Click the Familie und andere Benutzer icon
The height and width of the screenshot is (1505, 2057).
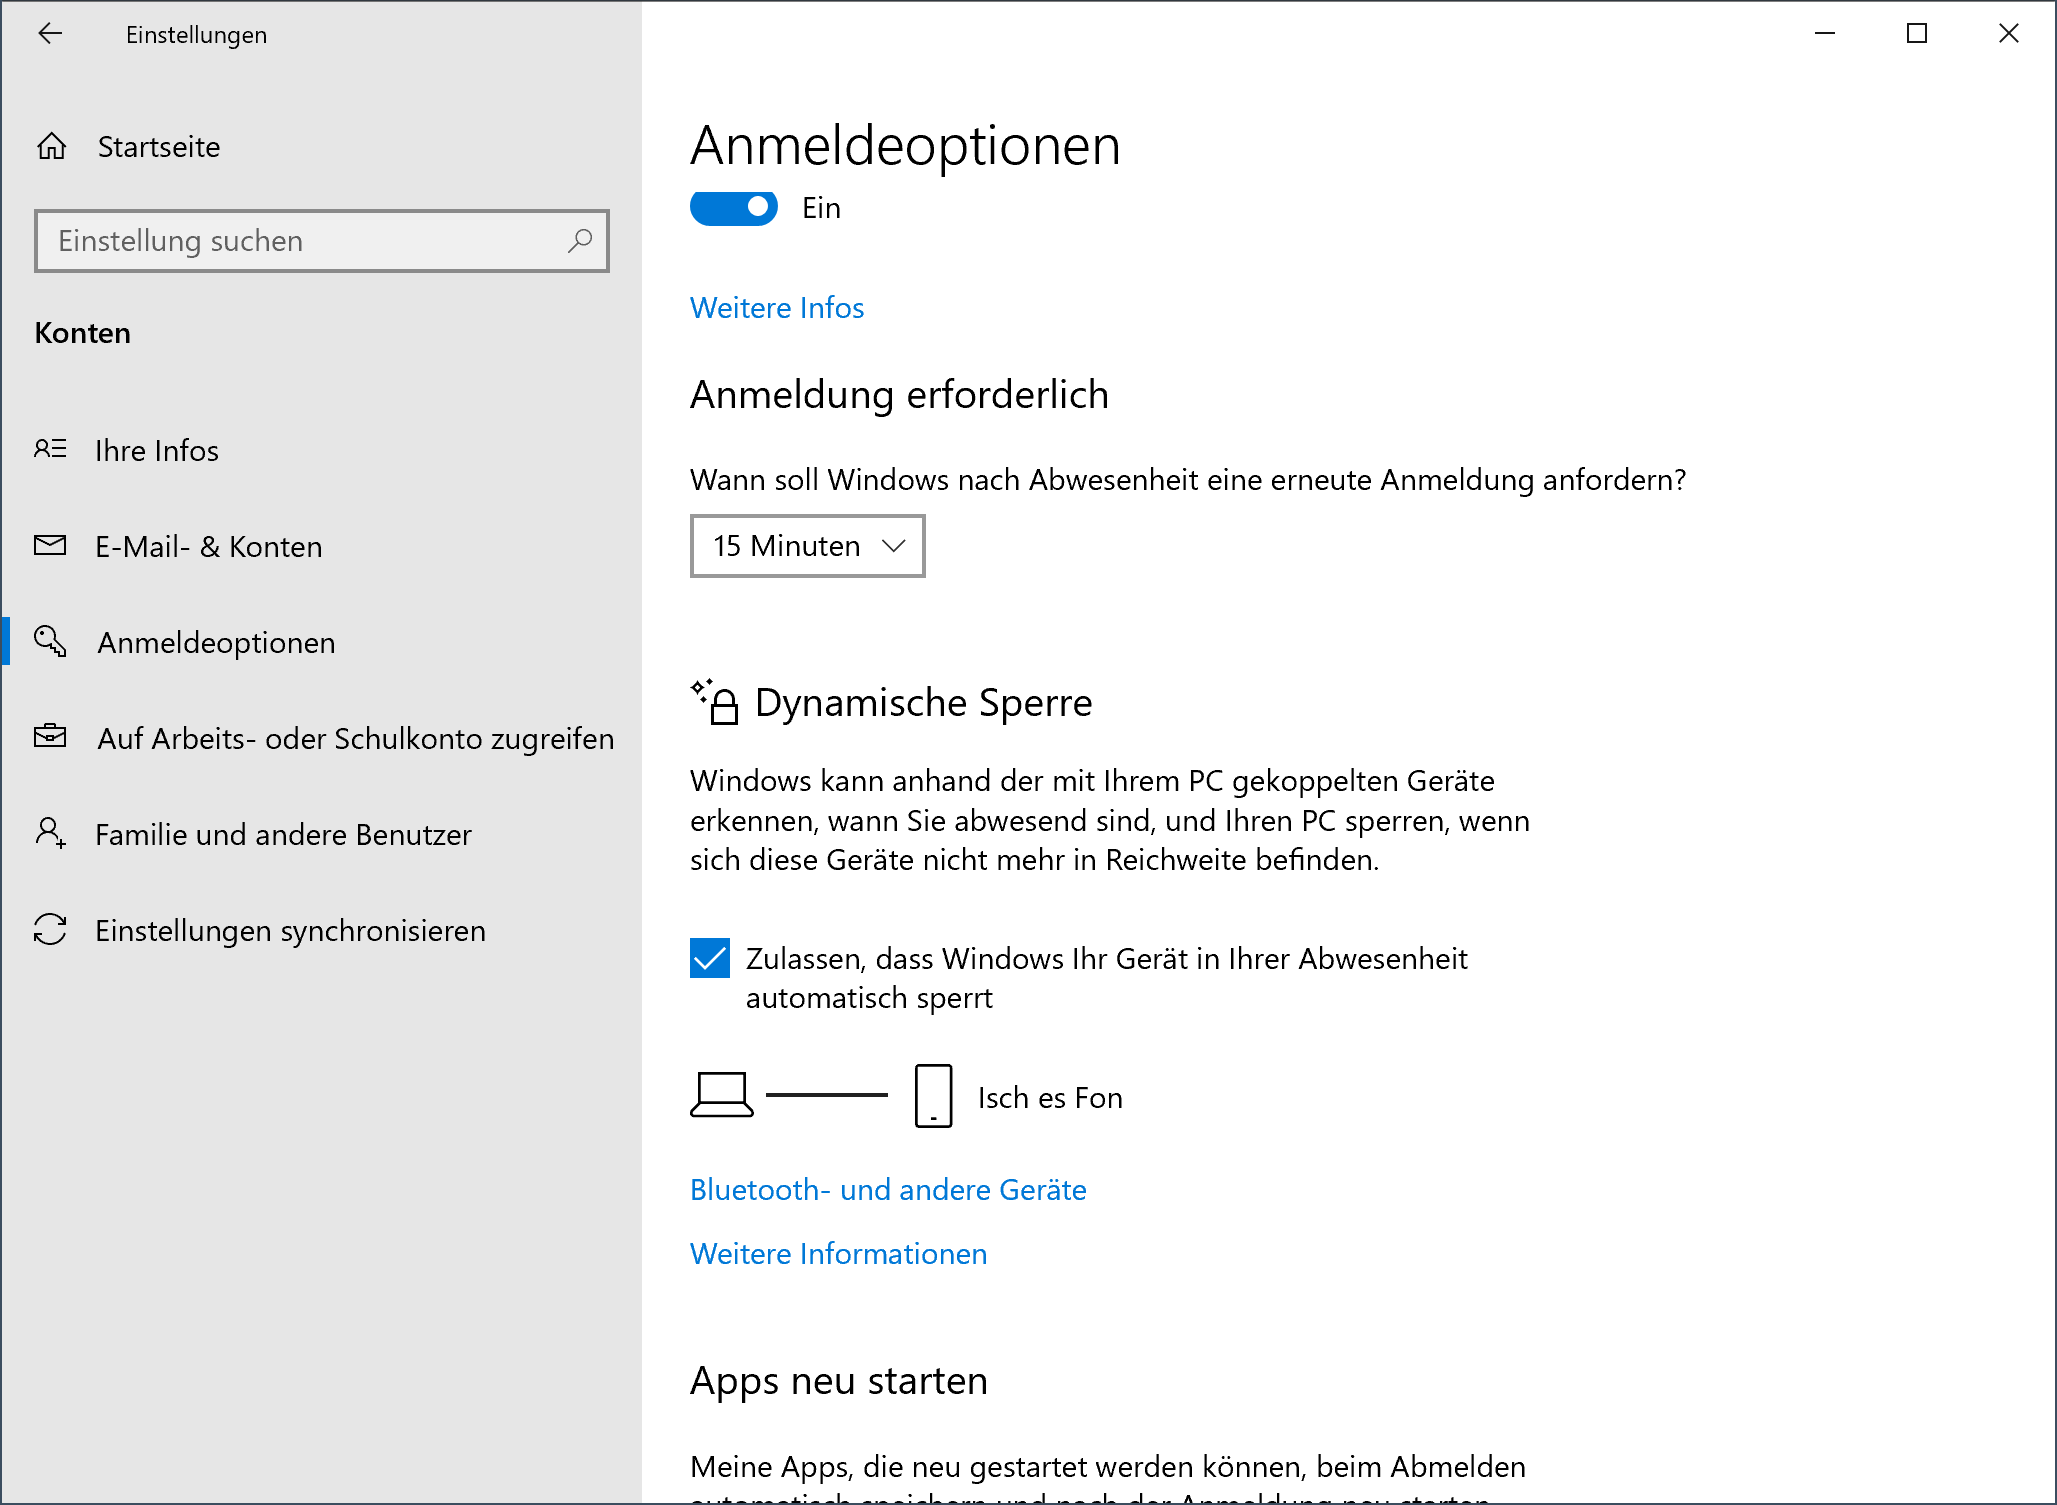(x=50, y=833)
